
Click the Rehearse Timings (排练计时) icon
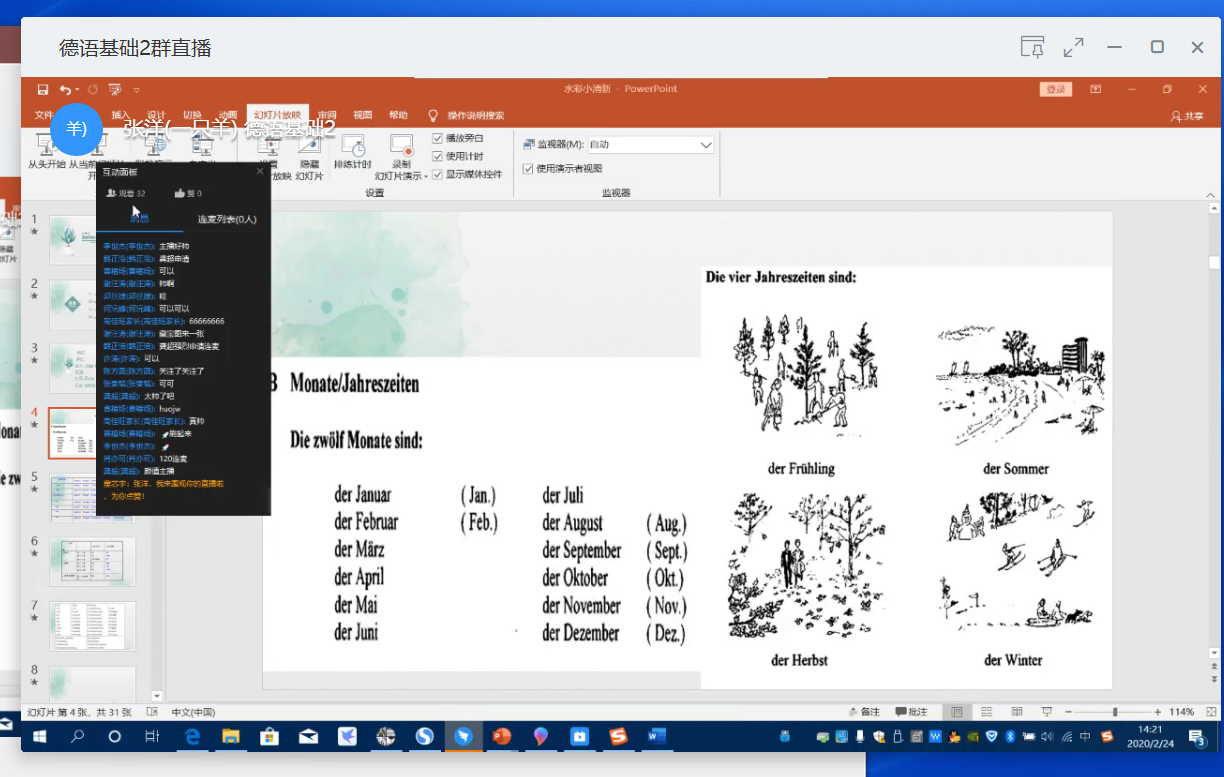tap(352, 151)
